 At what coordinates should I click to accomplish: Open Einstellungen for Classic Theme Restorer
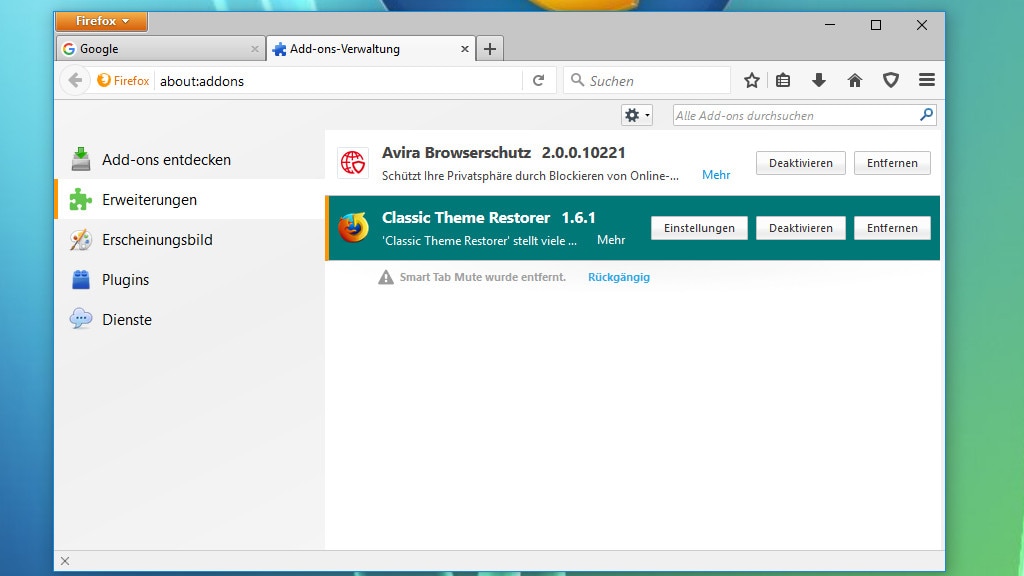[x=699, y=227]
